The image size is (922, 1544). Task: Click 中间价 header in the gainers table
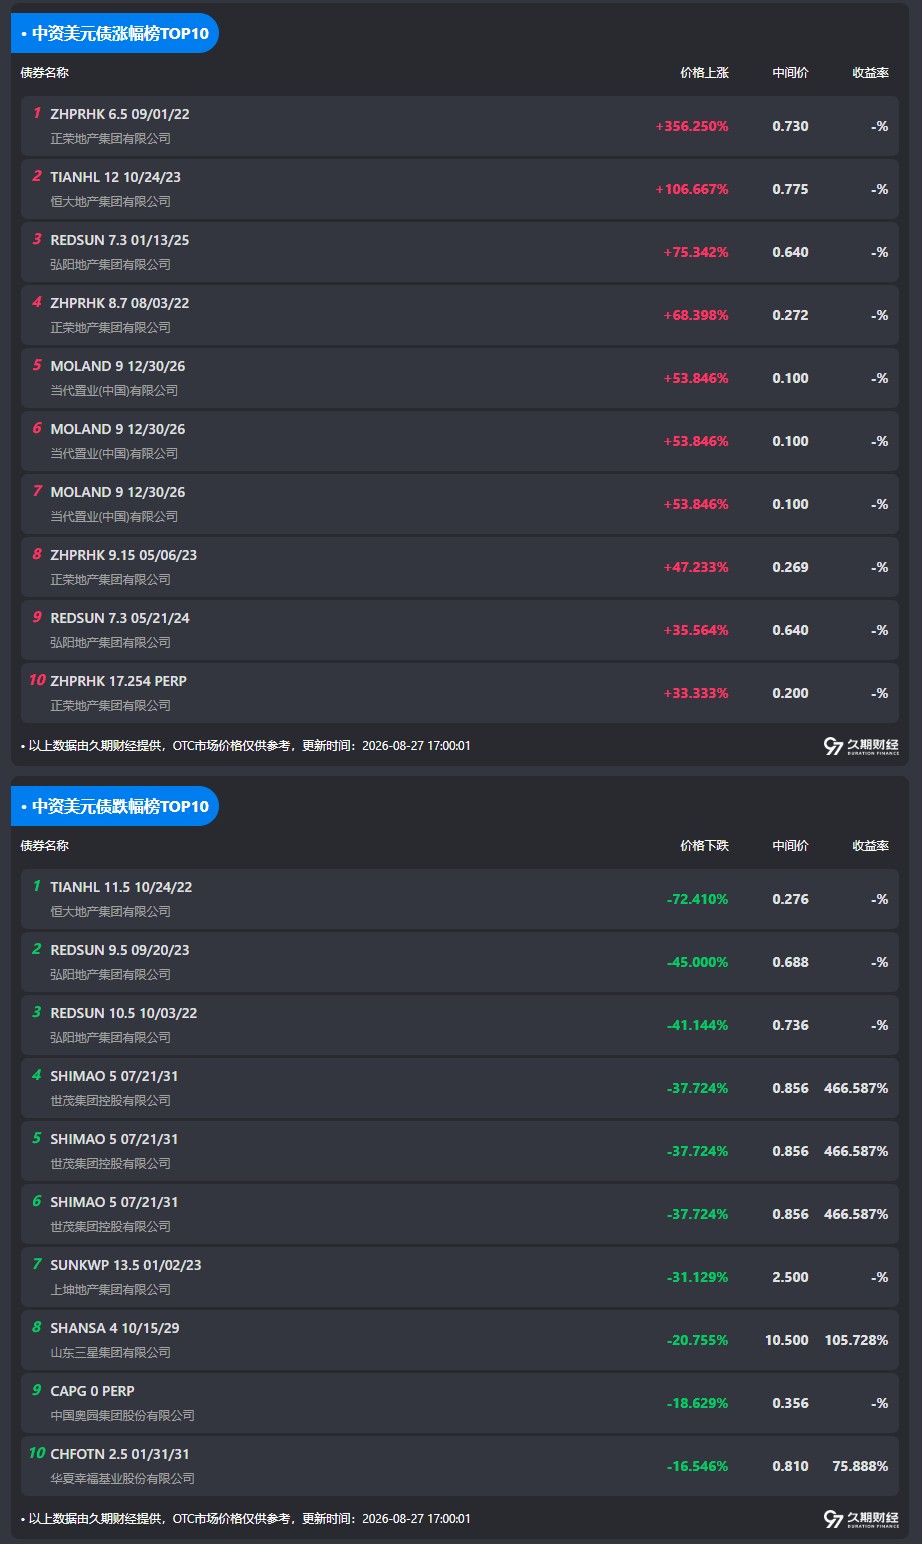[x=790, y=73]
